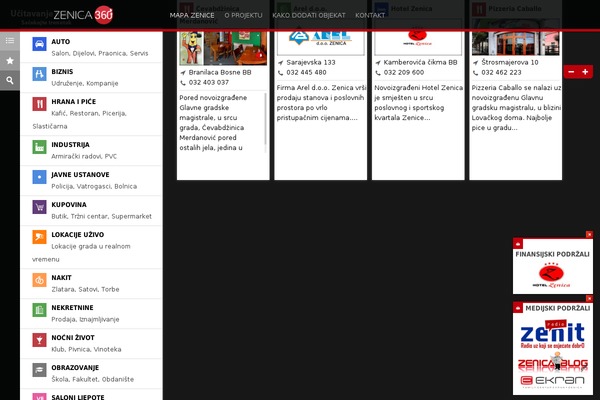The image size is (600, 400).
Task: Click the Policija, Vatrogasci, Bolnica subtitle
Action: (x=94, y=186)
